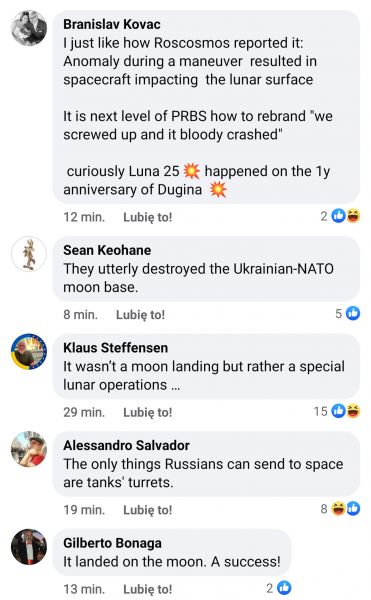The width and height of the screenshot is (371, 600).
Task: Click the haha reaction icon on Klaus Steffensen's comment
Action: pos(353,411)
